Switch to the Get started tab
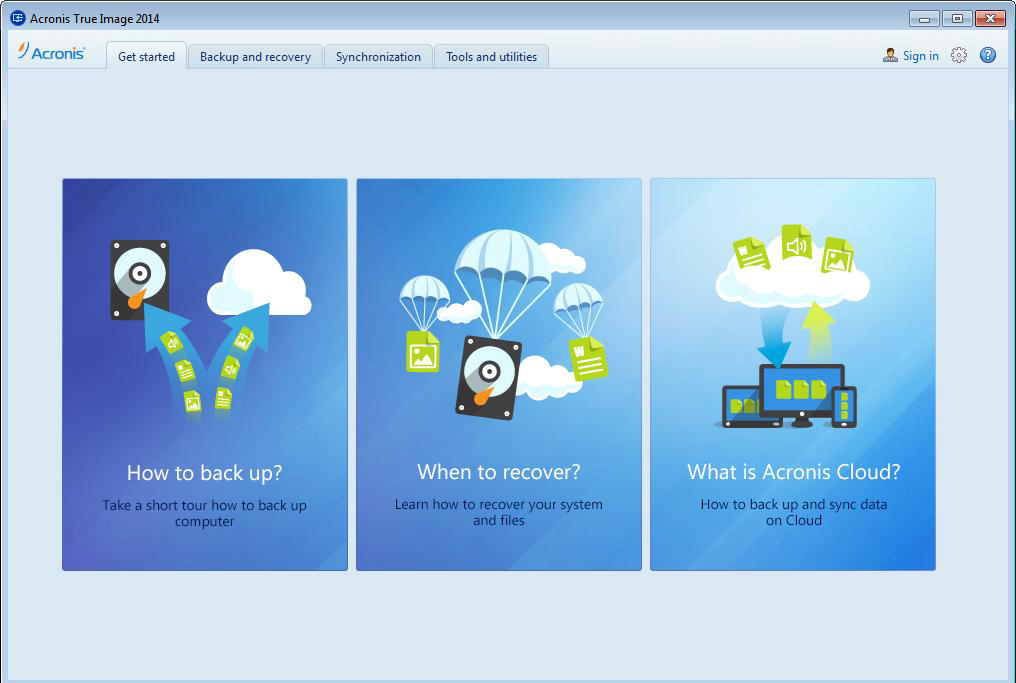 point(146,57)
